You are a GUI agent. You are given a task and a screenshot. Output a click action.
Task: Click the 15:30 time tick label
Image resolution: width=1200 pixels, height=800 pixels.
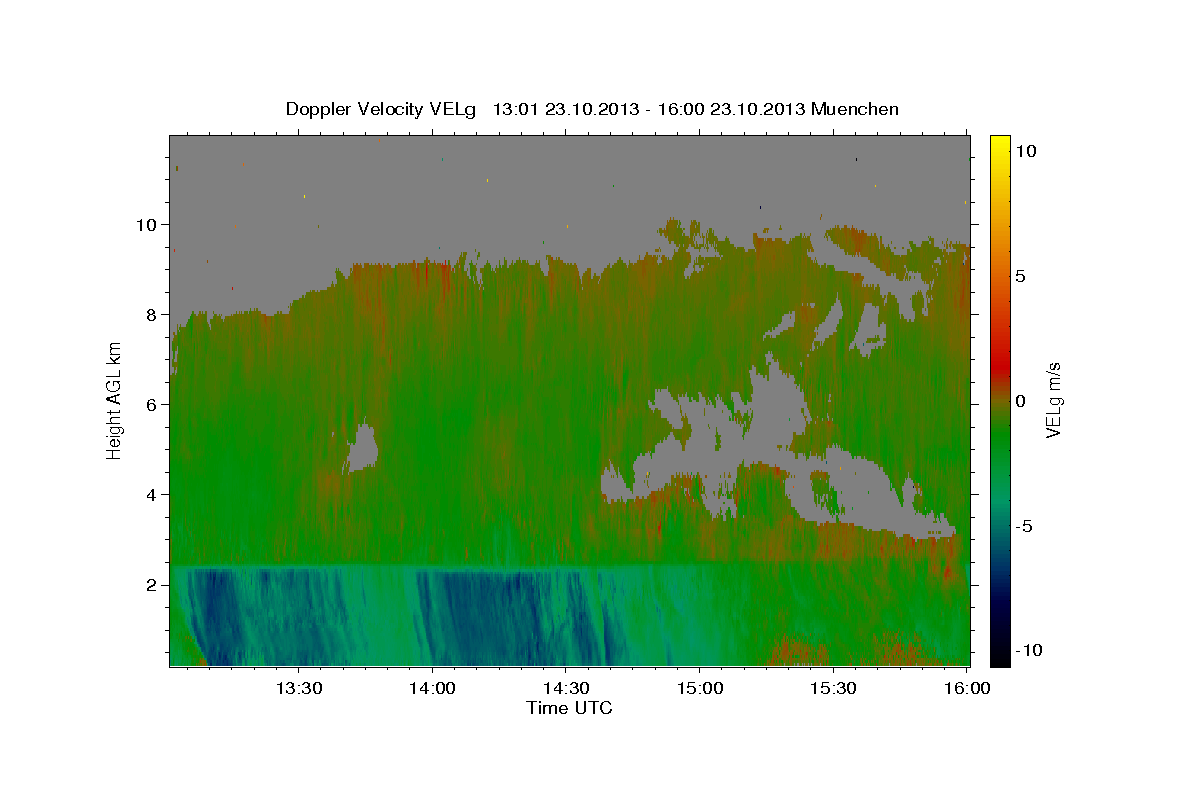pyautogui.click(x=833, y=688)
